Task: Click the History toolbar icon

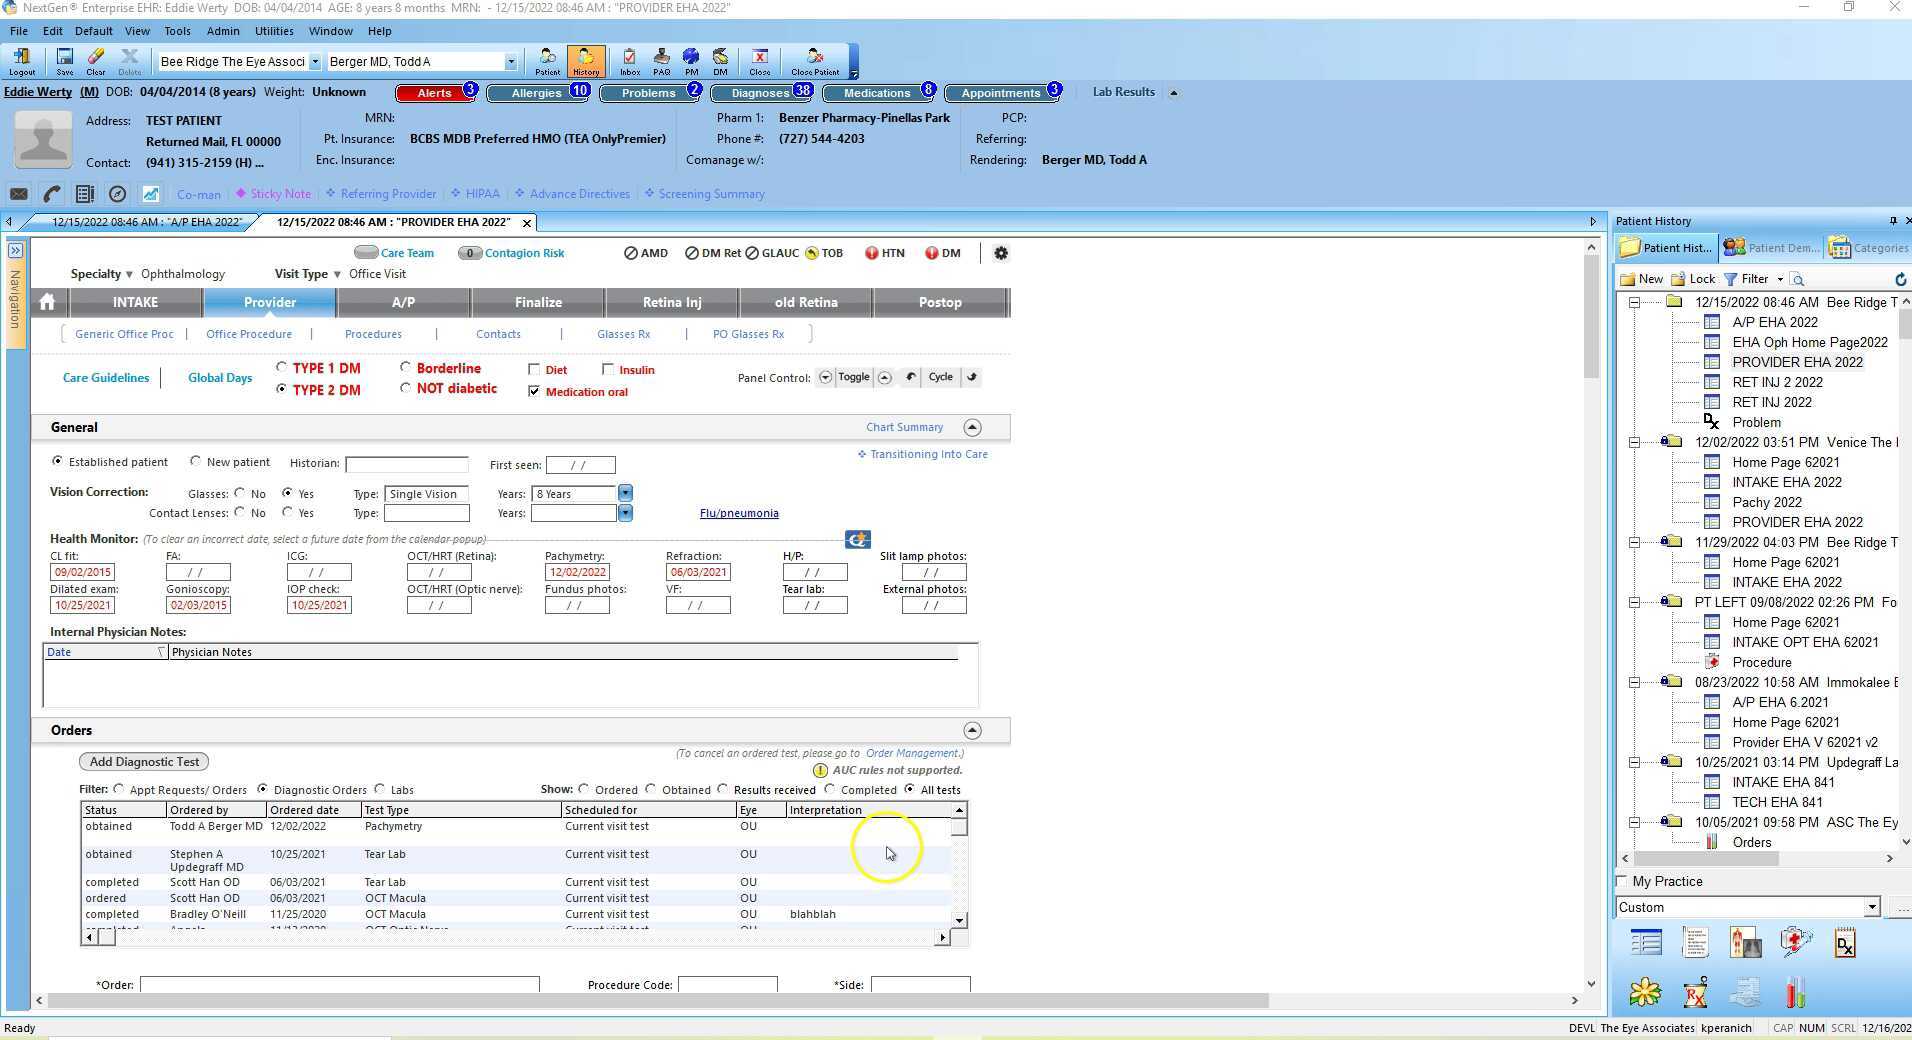Action: coord(586,61)
